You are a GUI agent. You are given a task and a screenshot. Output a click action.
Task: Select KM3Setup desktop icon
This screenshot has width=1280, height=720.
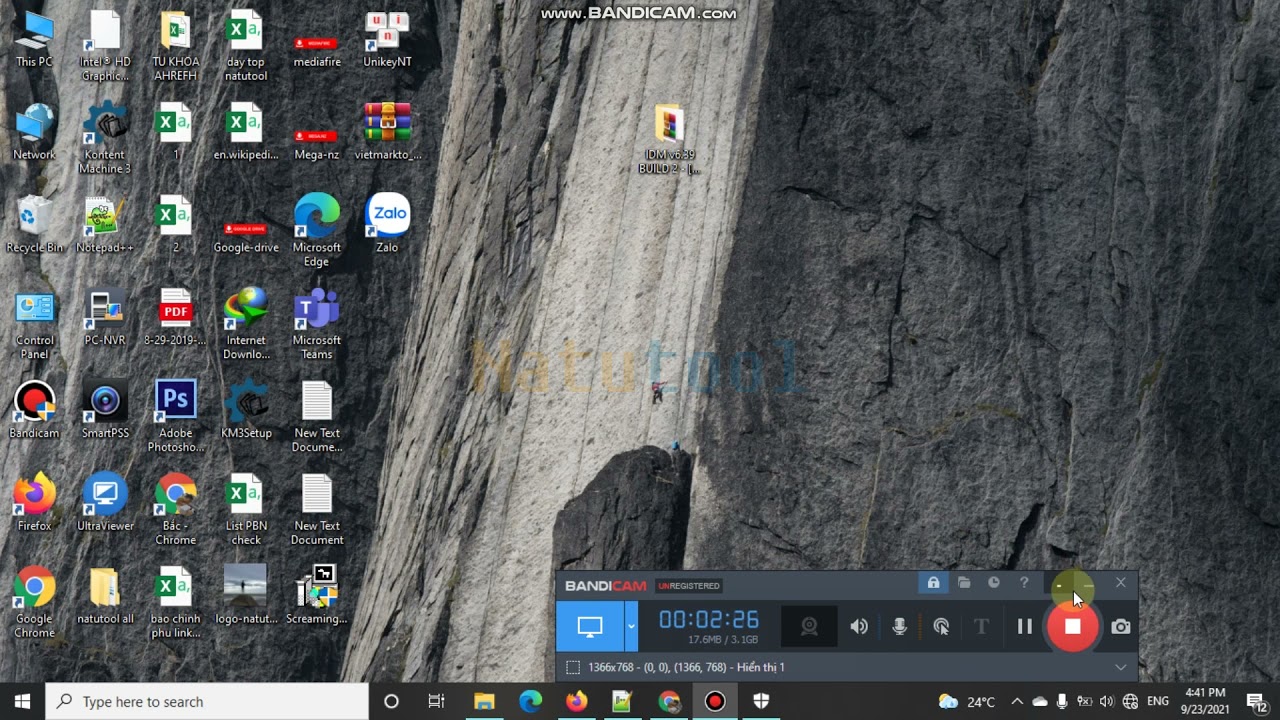246,411
